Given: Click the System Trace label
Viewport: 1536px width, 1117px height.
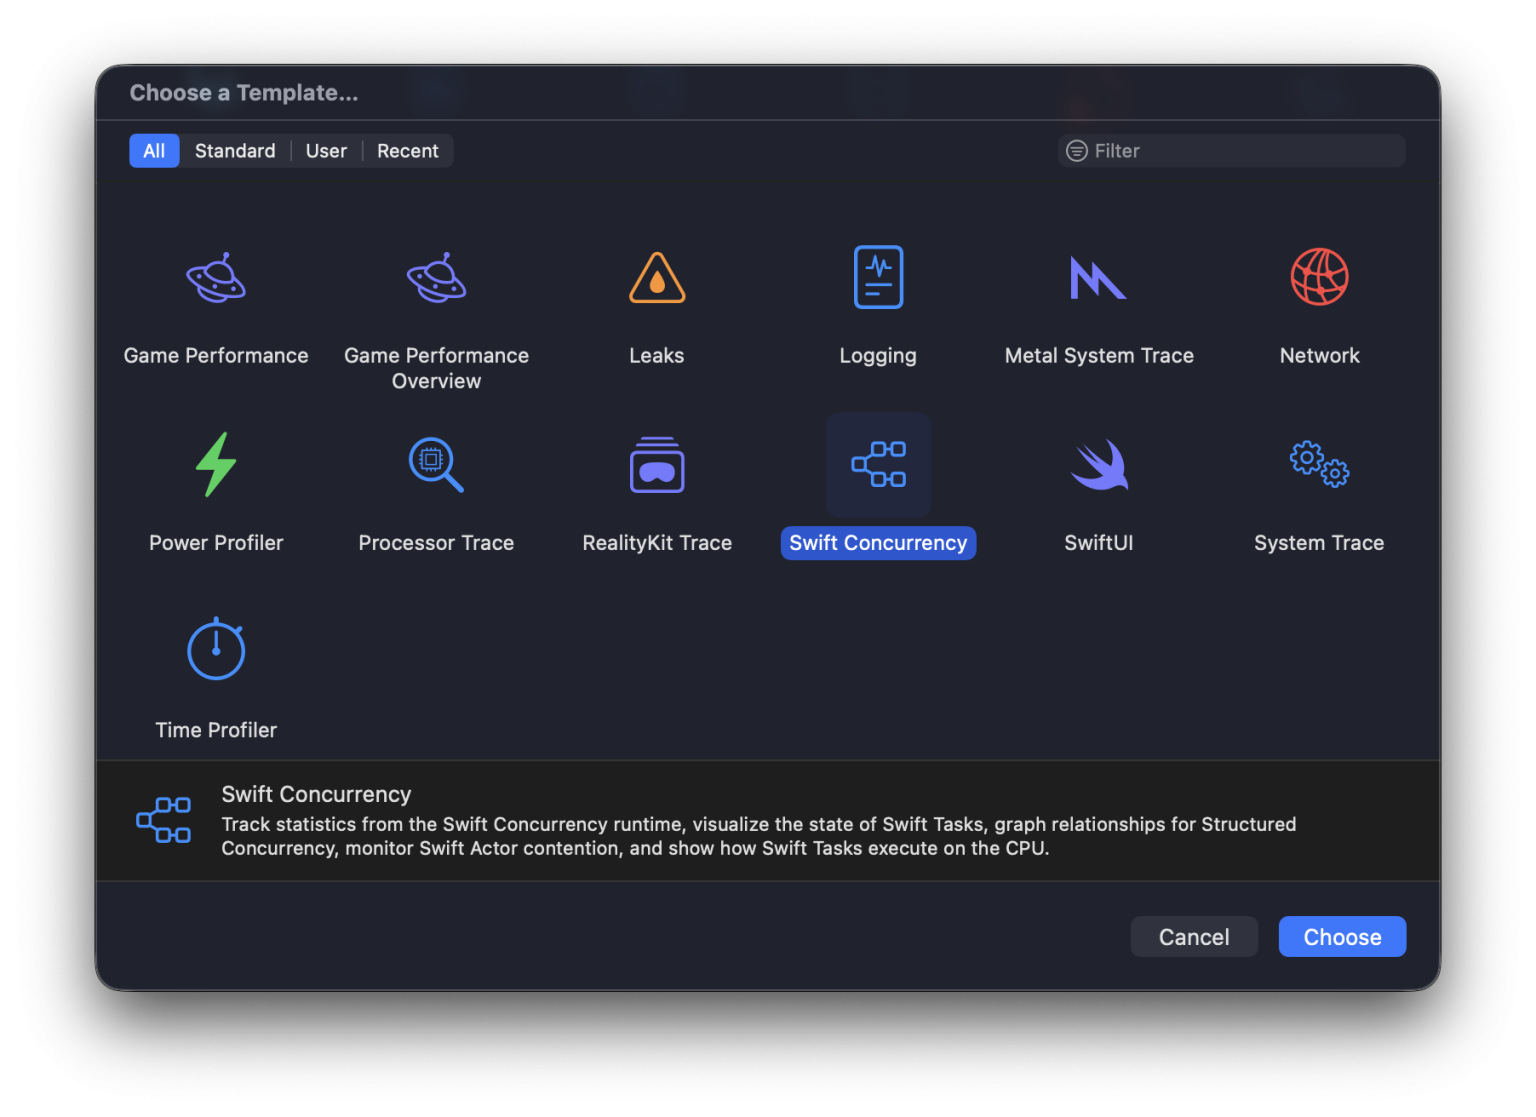Looking at the screenshot, I should 1319,543.
